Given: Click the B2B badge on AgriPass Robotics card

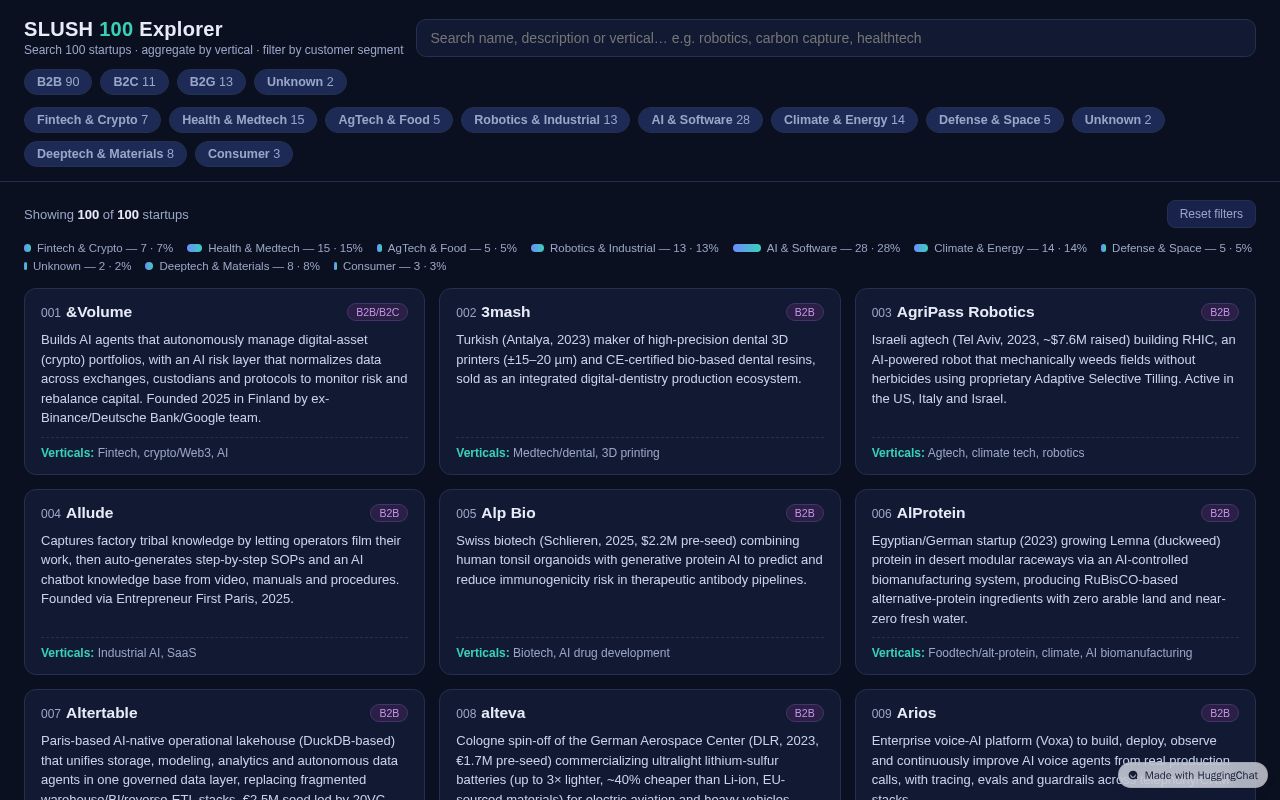Looking at the screenshot, I should click(1220, 312).
